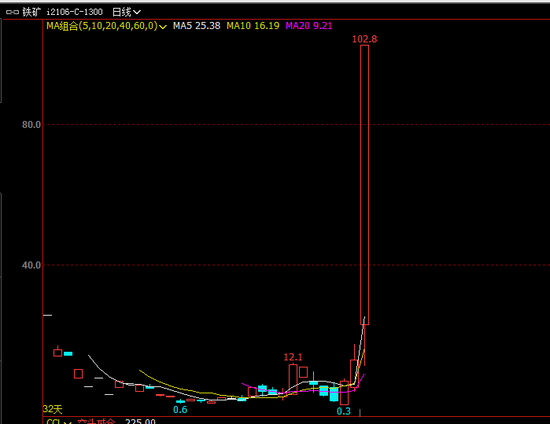This screenshot has width=550, height=424.
Task: Click the small gray time marker near 0.3
Action: pos(360,412)
